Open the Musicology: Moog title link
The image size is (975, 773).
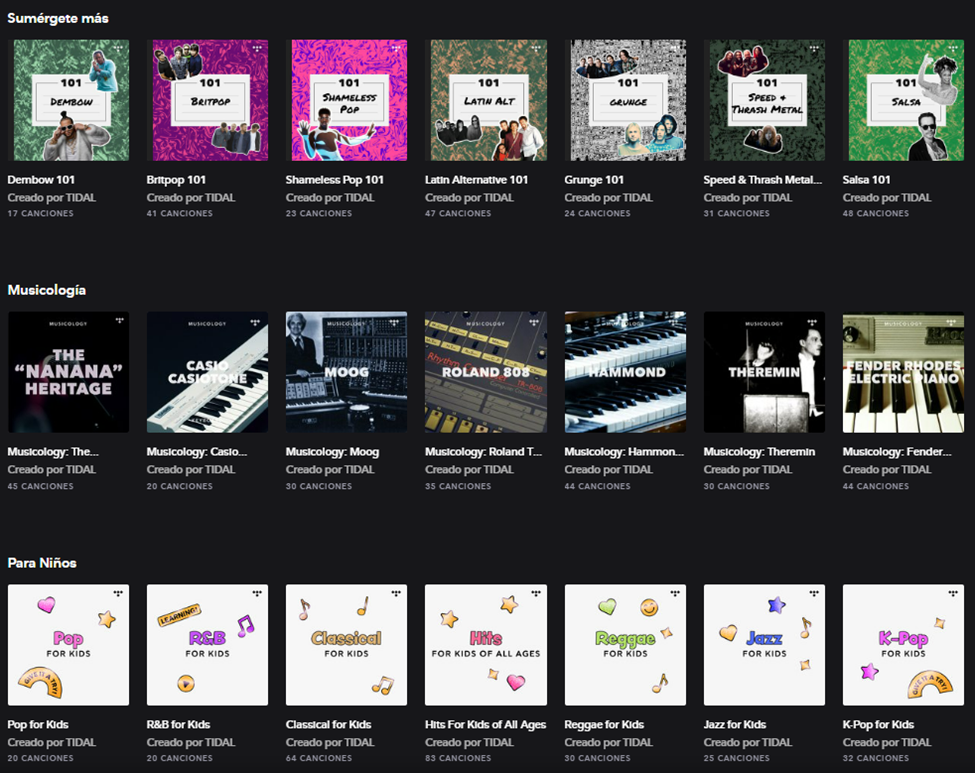(332, 452)
